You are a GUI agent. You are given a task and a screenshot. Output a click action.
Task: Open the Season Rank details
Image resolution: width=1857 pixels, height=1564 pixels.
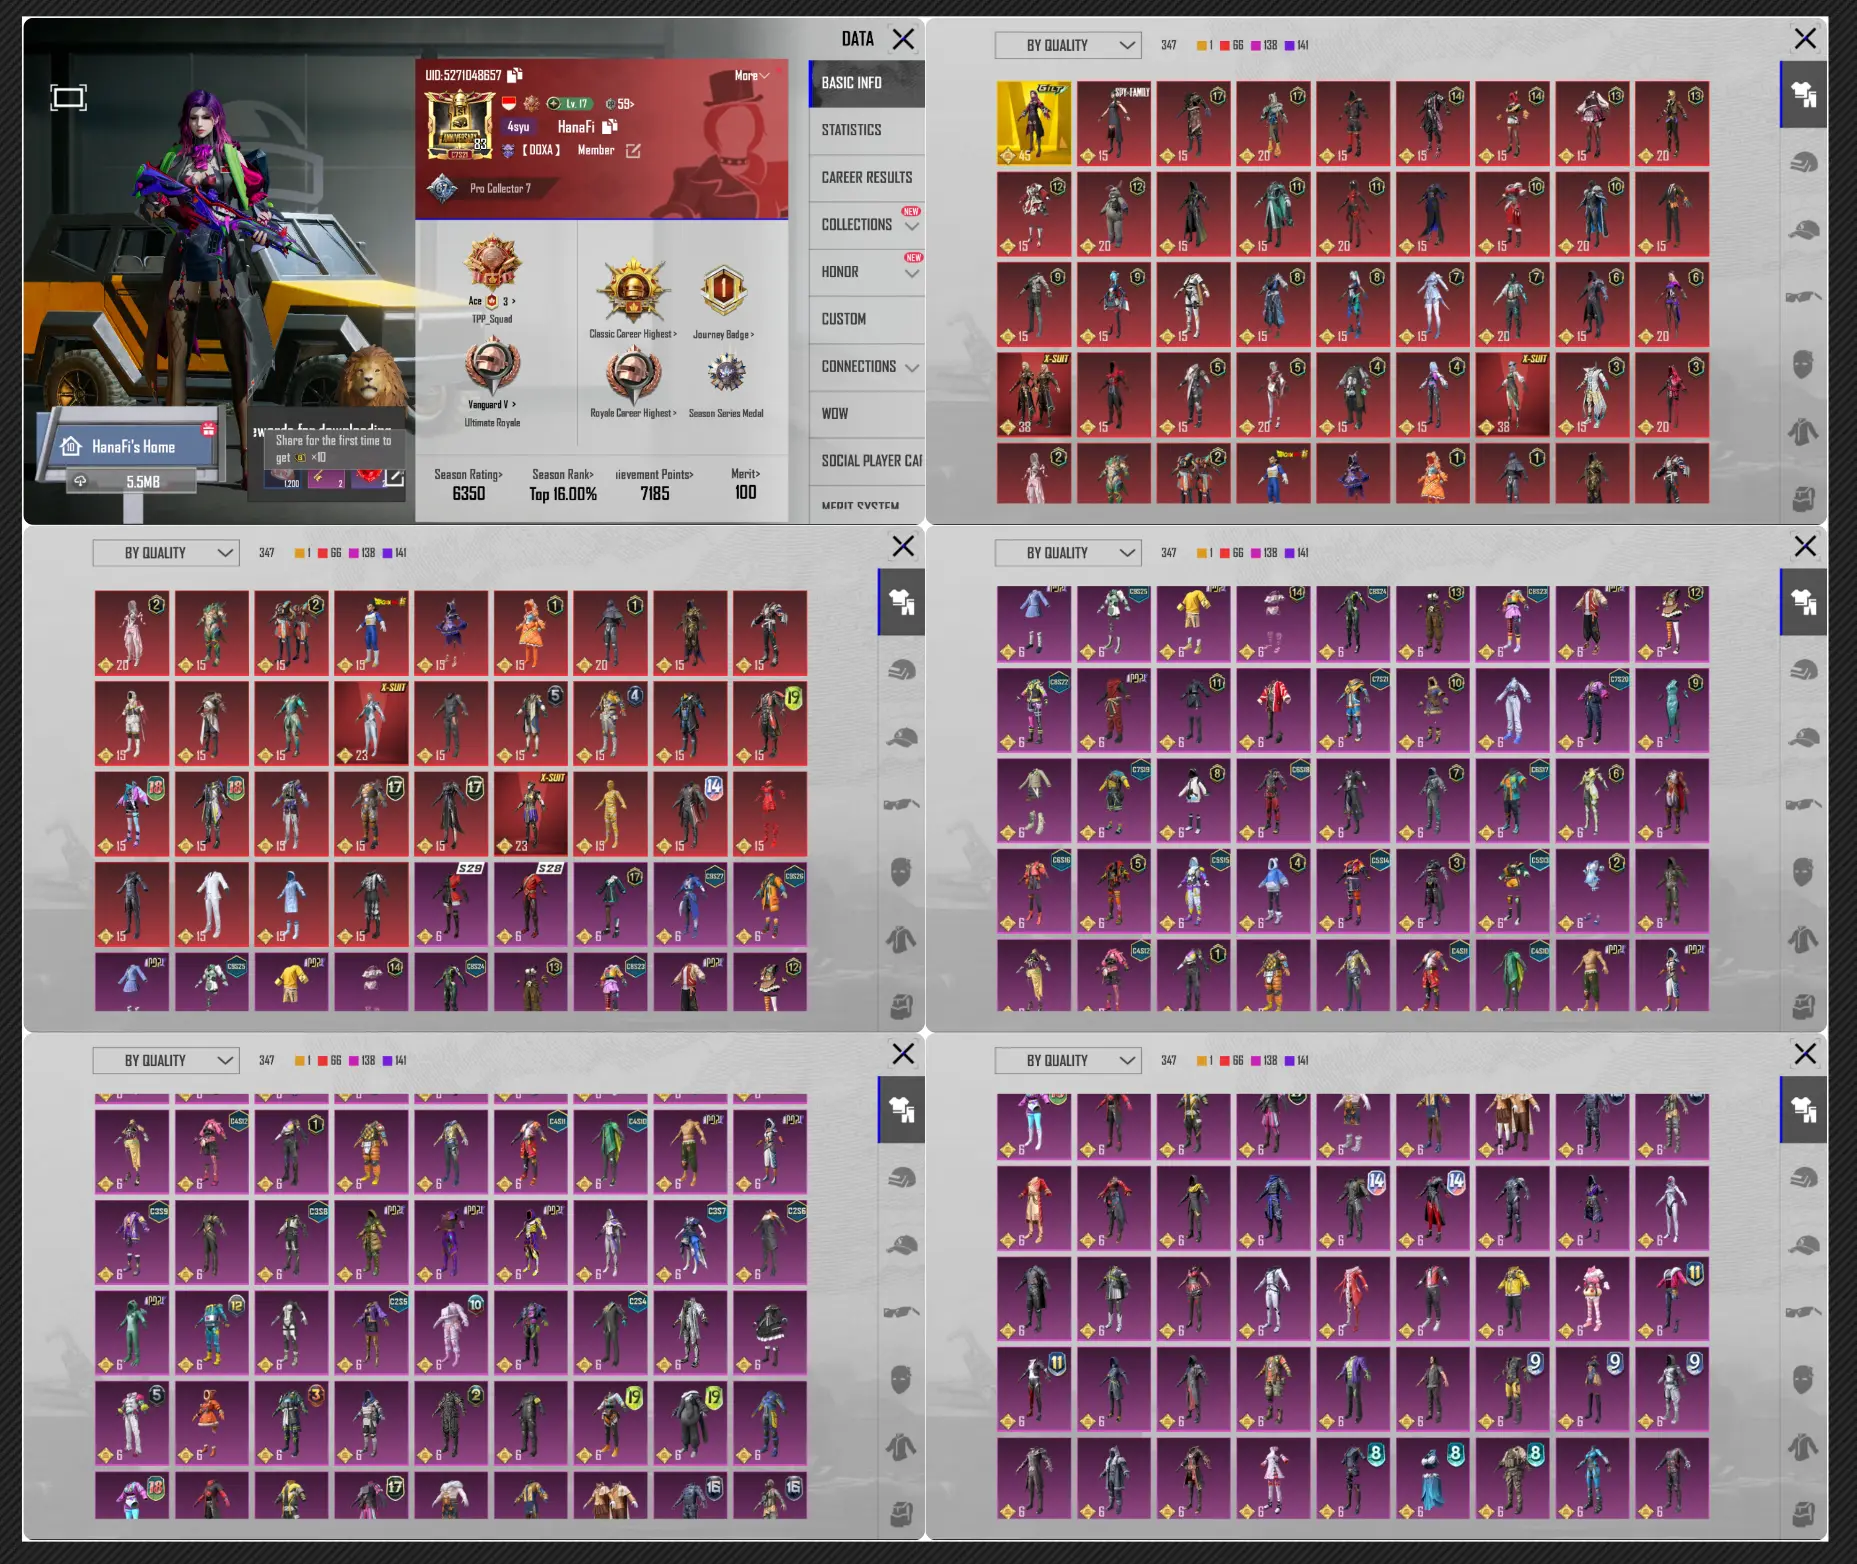(563, 485)
